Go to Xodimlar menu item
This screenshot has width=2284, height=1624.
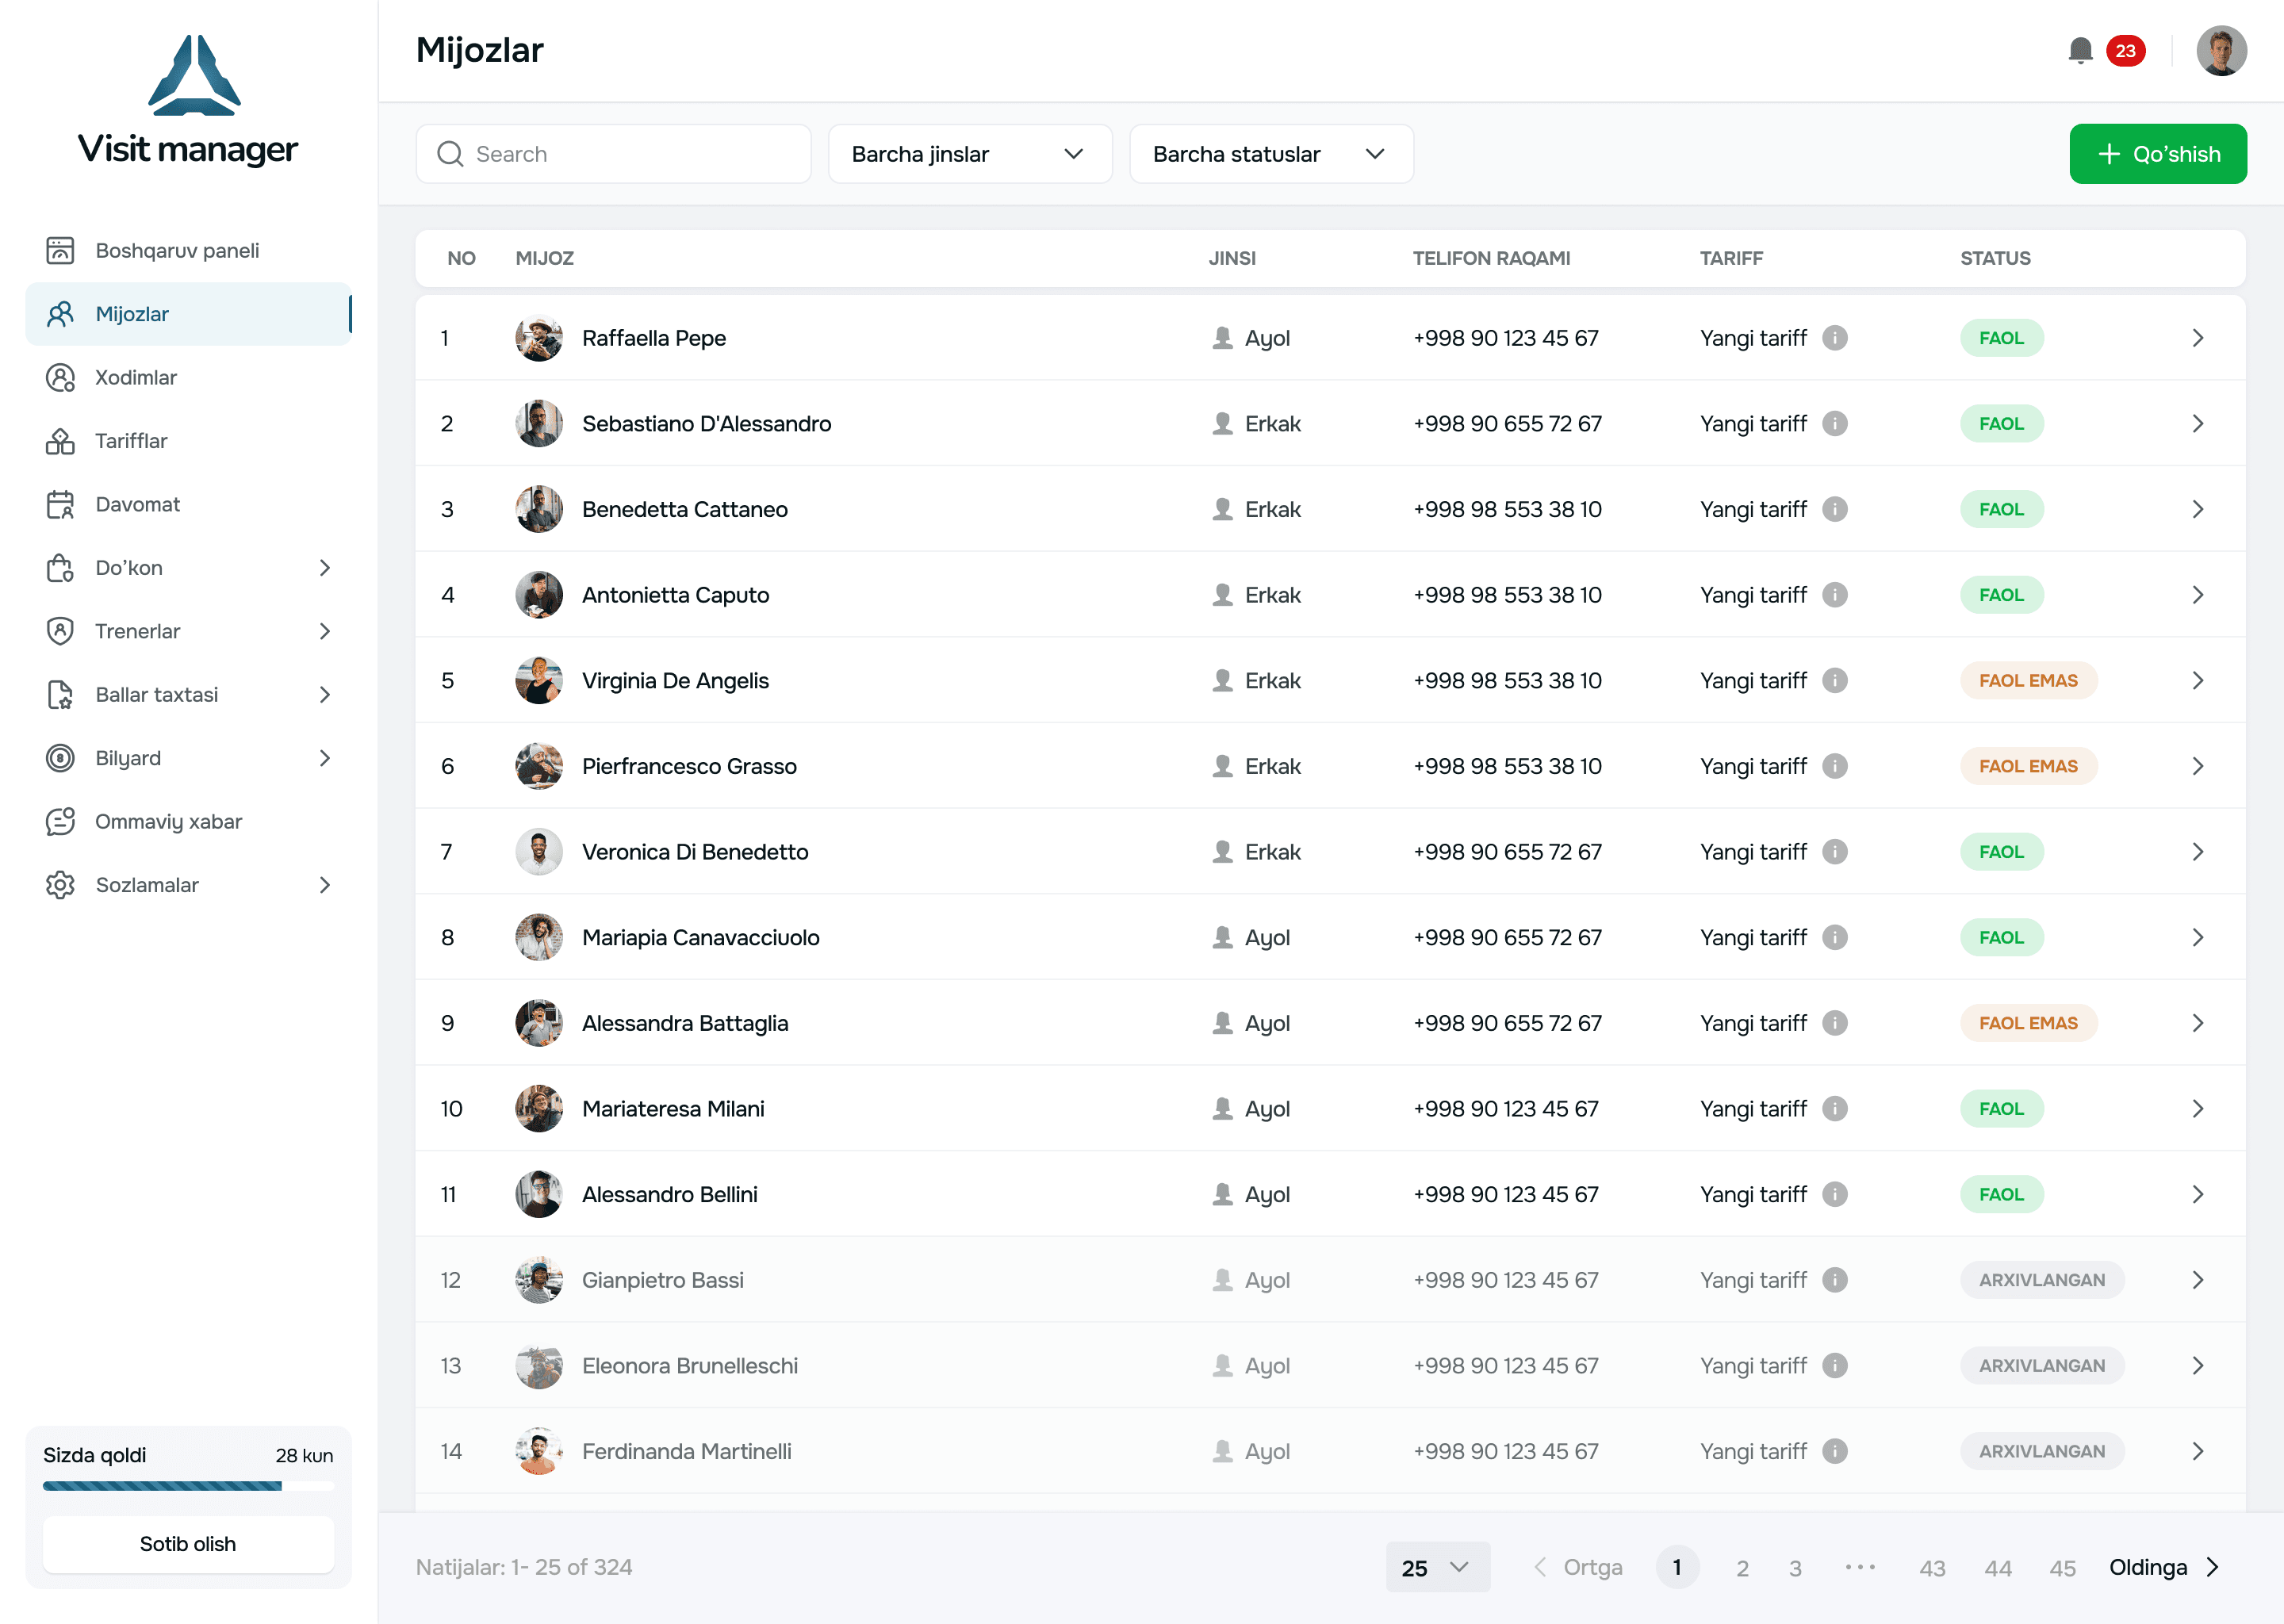click(188, 377)
